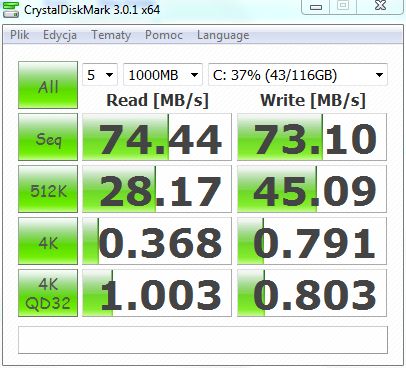Click the Read [MB/s] column header
Viewport: 406px width, 368px height.
[x=157, y=100]
